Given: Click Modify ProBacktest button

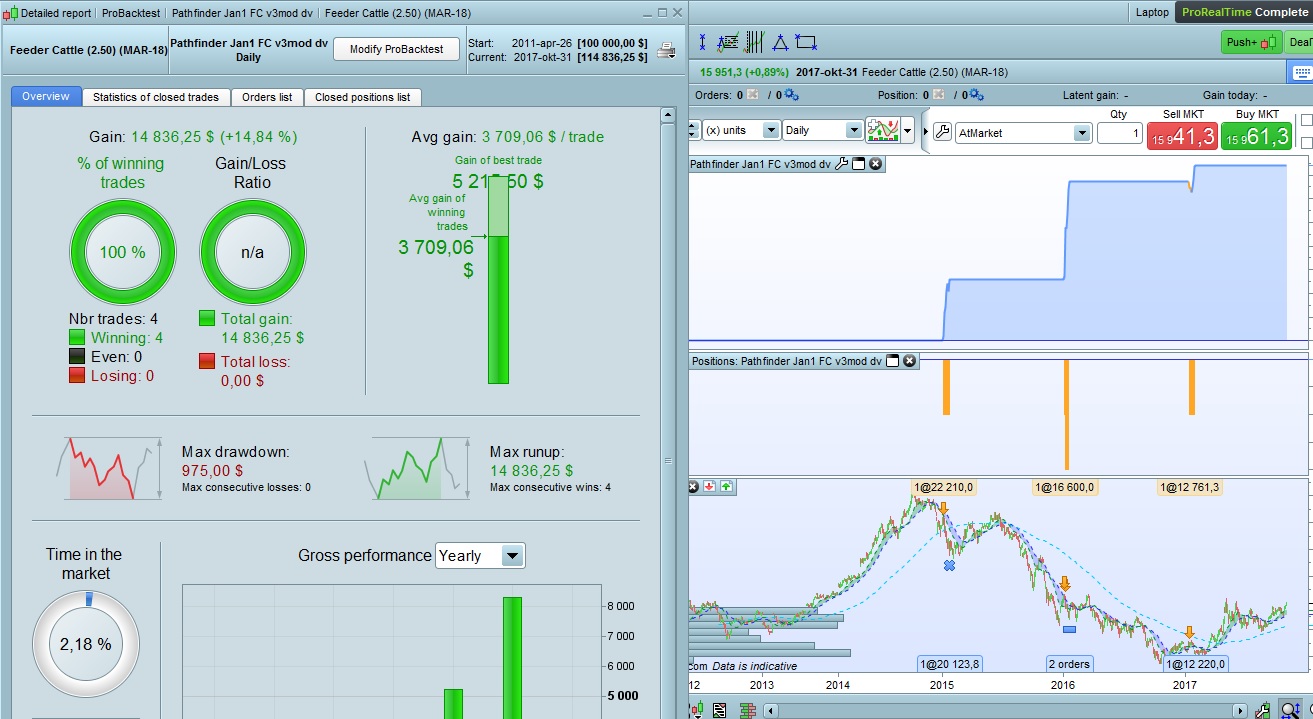Looking at the screenshot, I should [x=396, y=49].
